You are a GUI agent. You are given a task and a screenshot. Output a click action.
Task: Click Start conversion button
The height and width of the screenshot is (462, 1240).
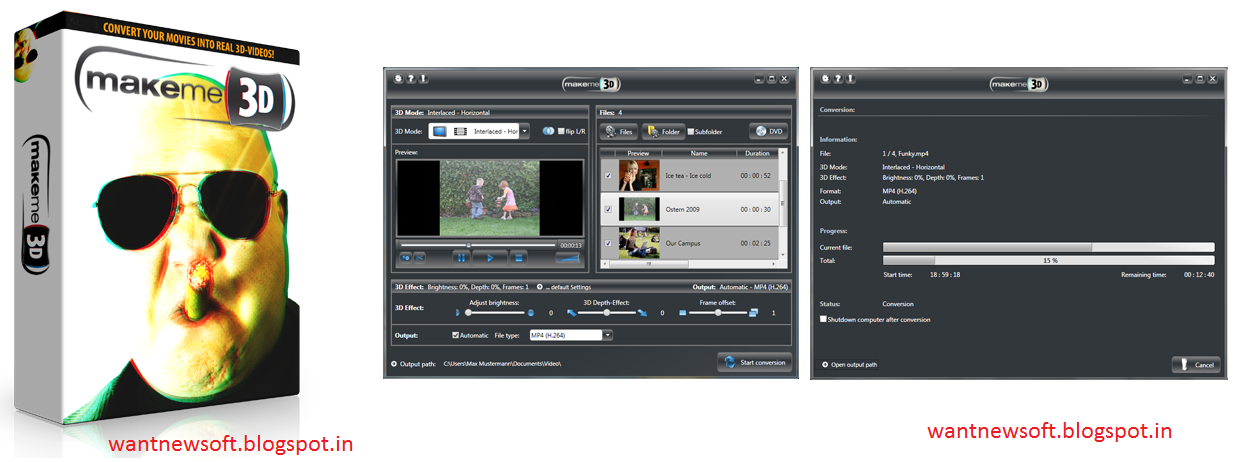754,362
